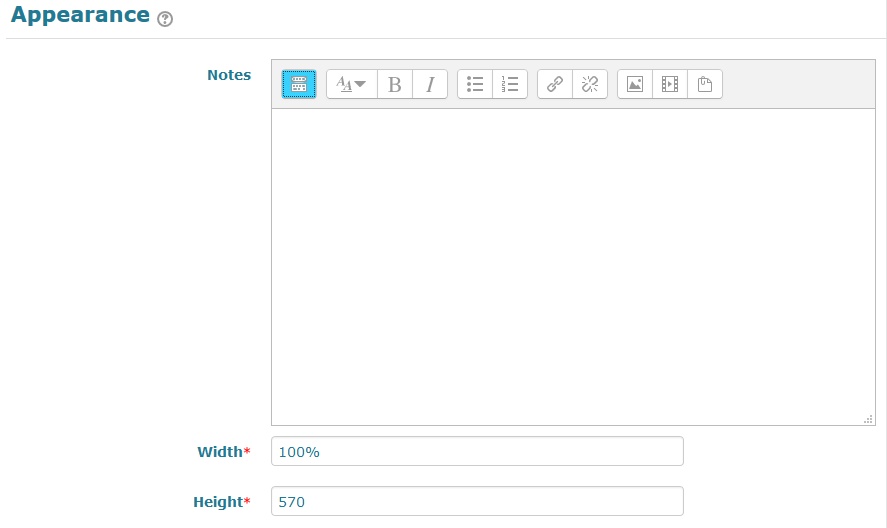887x528 pixels.
Task: Toggle italic formatting
Action: (430, 85)
